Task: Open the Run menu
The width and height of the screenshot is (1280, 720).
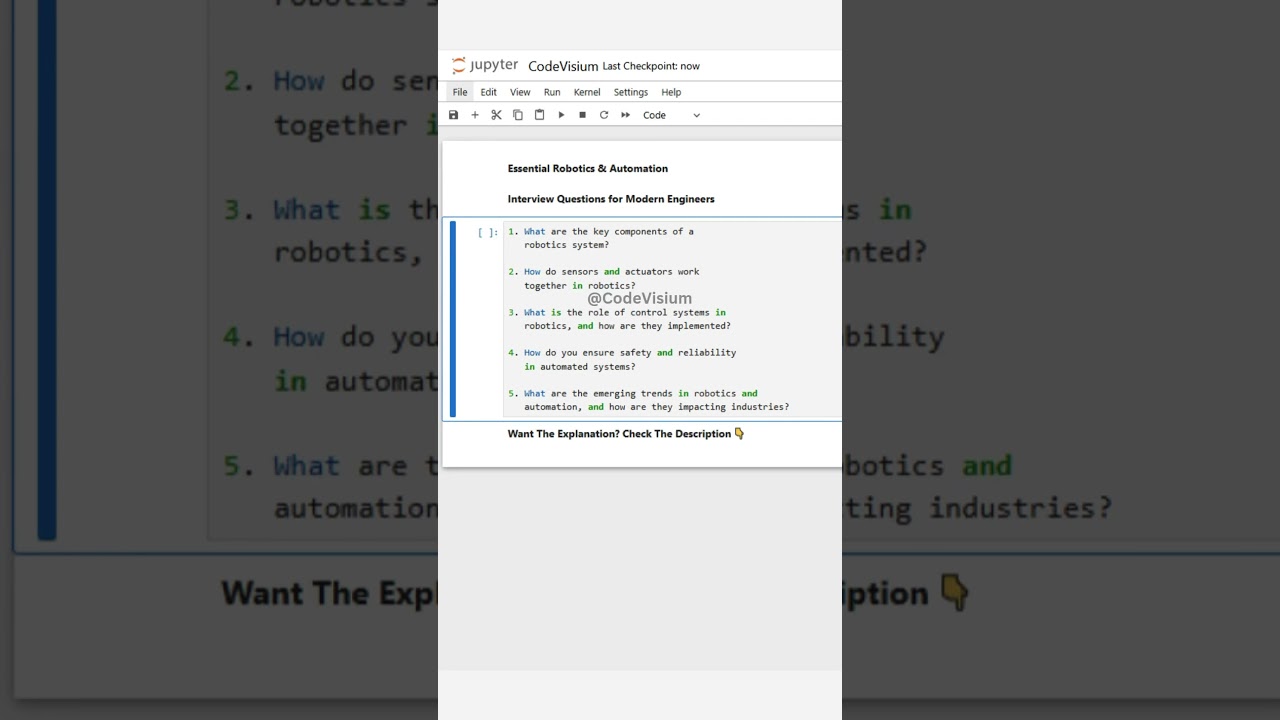Action: 552,92
